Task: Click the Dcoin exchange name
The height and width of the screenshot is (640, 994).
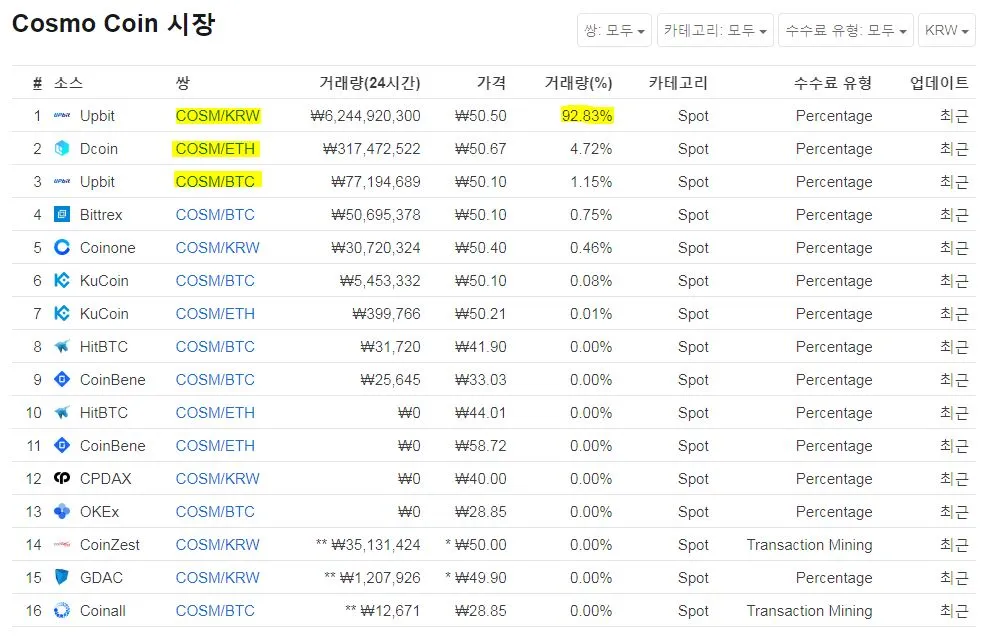Action: [99, 149]
